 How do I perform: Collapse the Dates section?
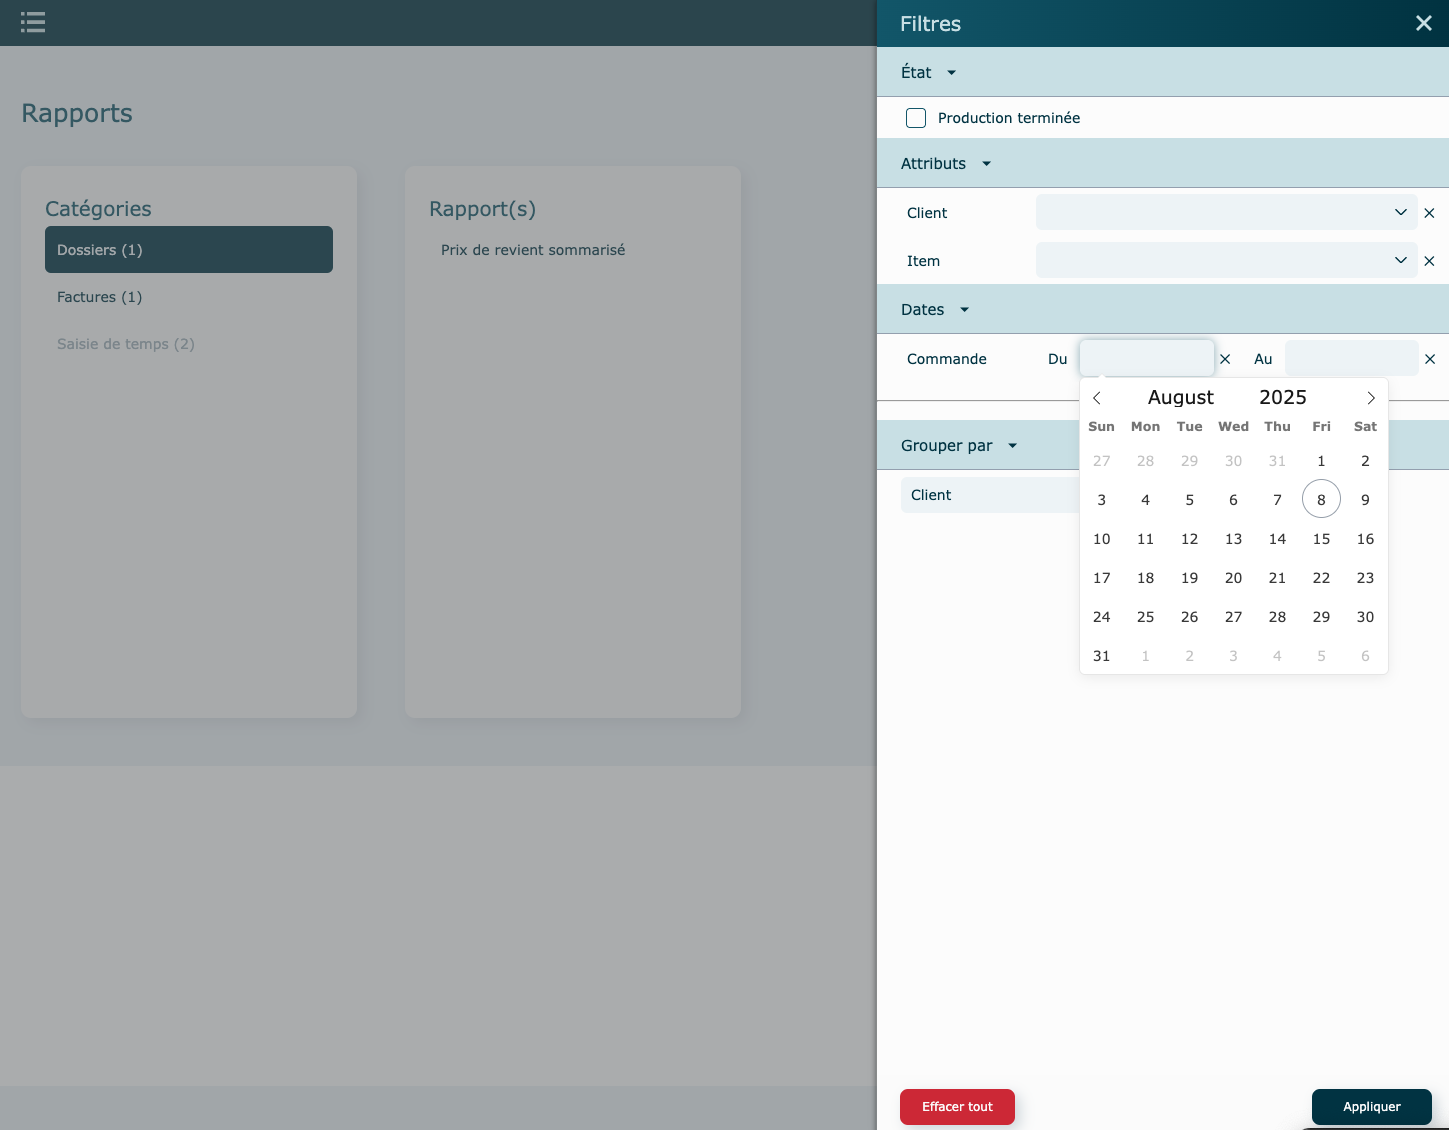964,310
